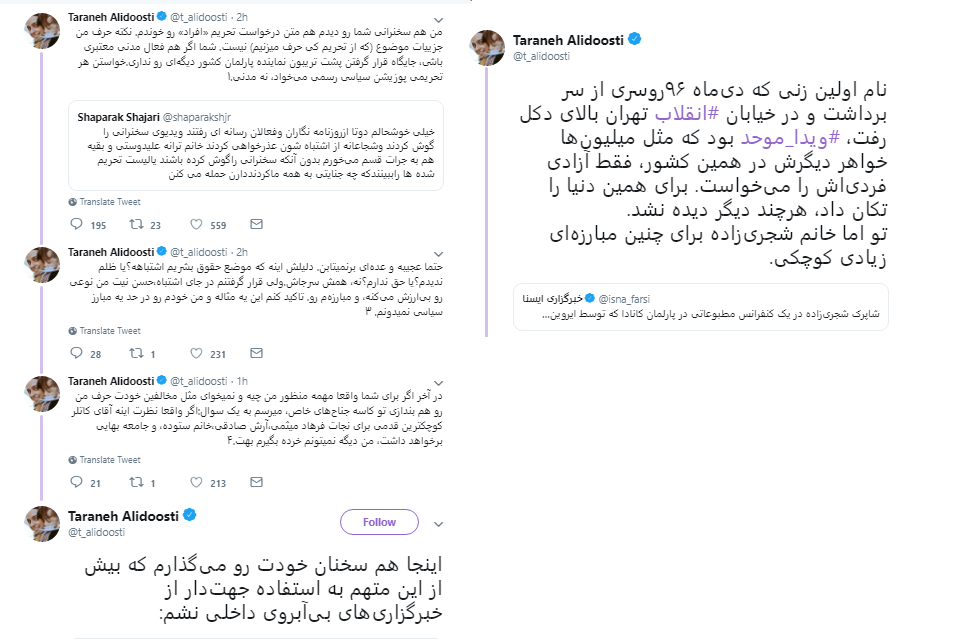Click the verified badge on the right tweet

pyautogui.click(x=634, y=40)
